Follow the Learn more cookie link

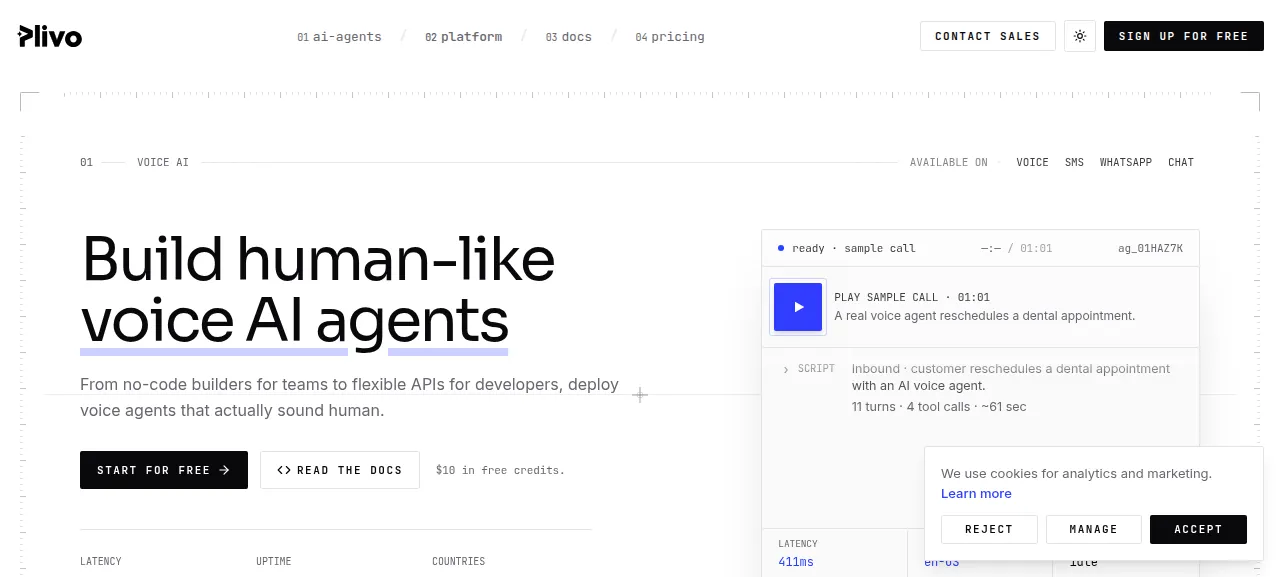(x=976, y=494)
